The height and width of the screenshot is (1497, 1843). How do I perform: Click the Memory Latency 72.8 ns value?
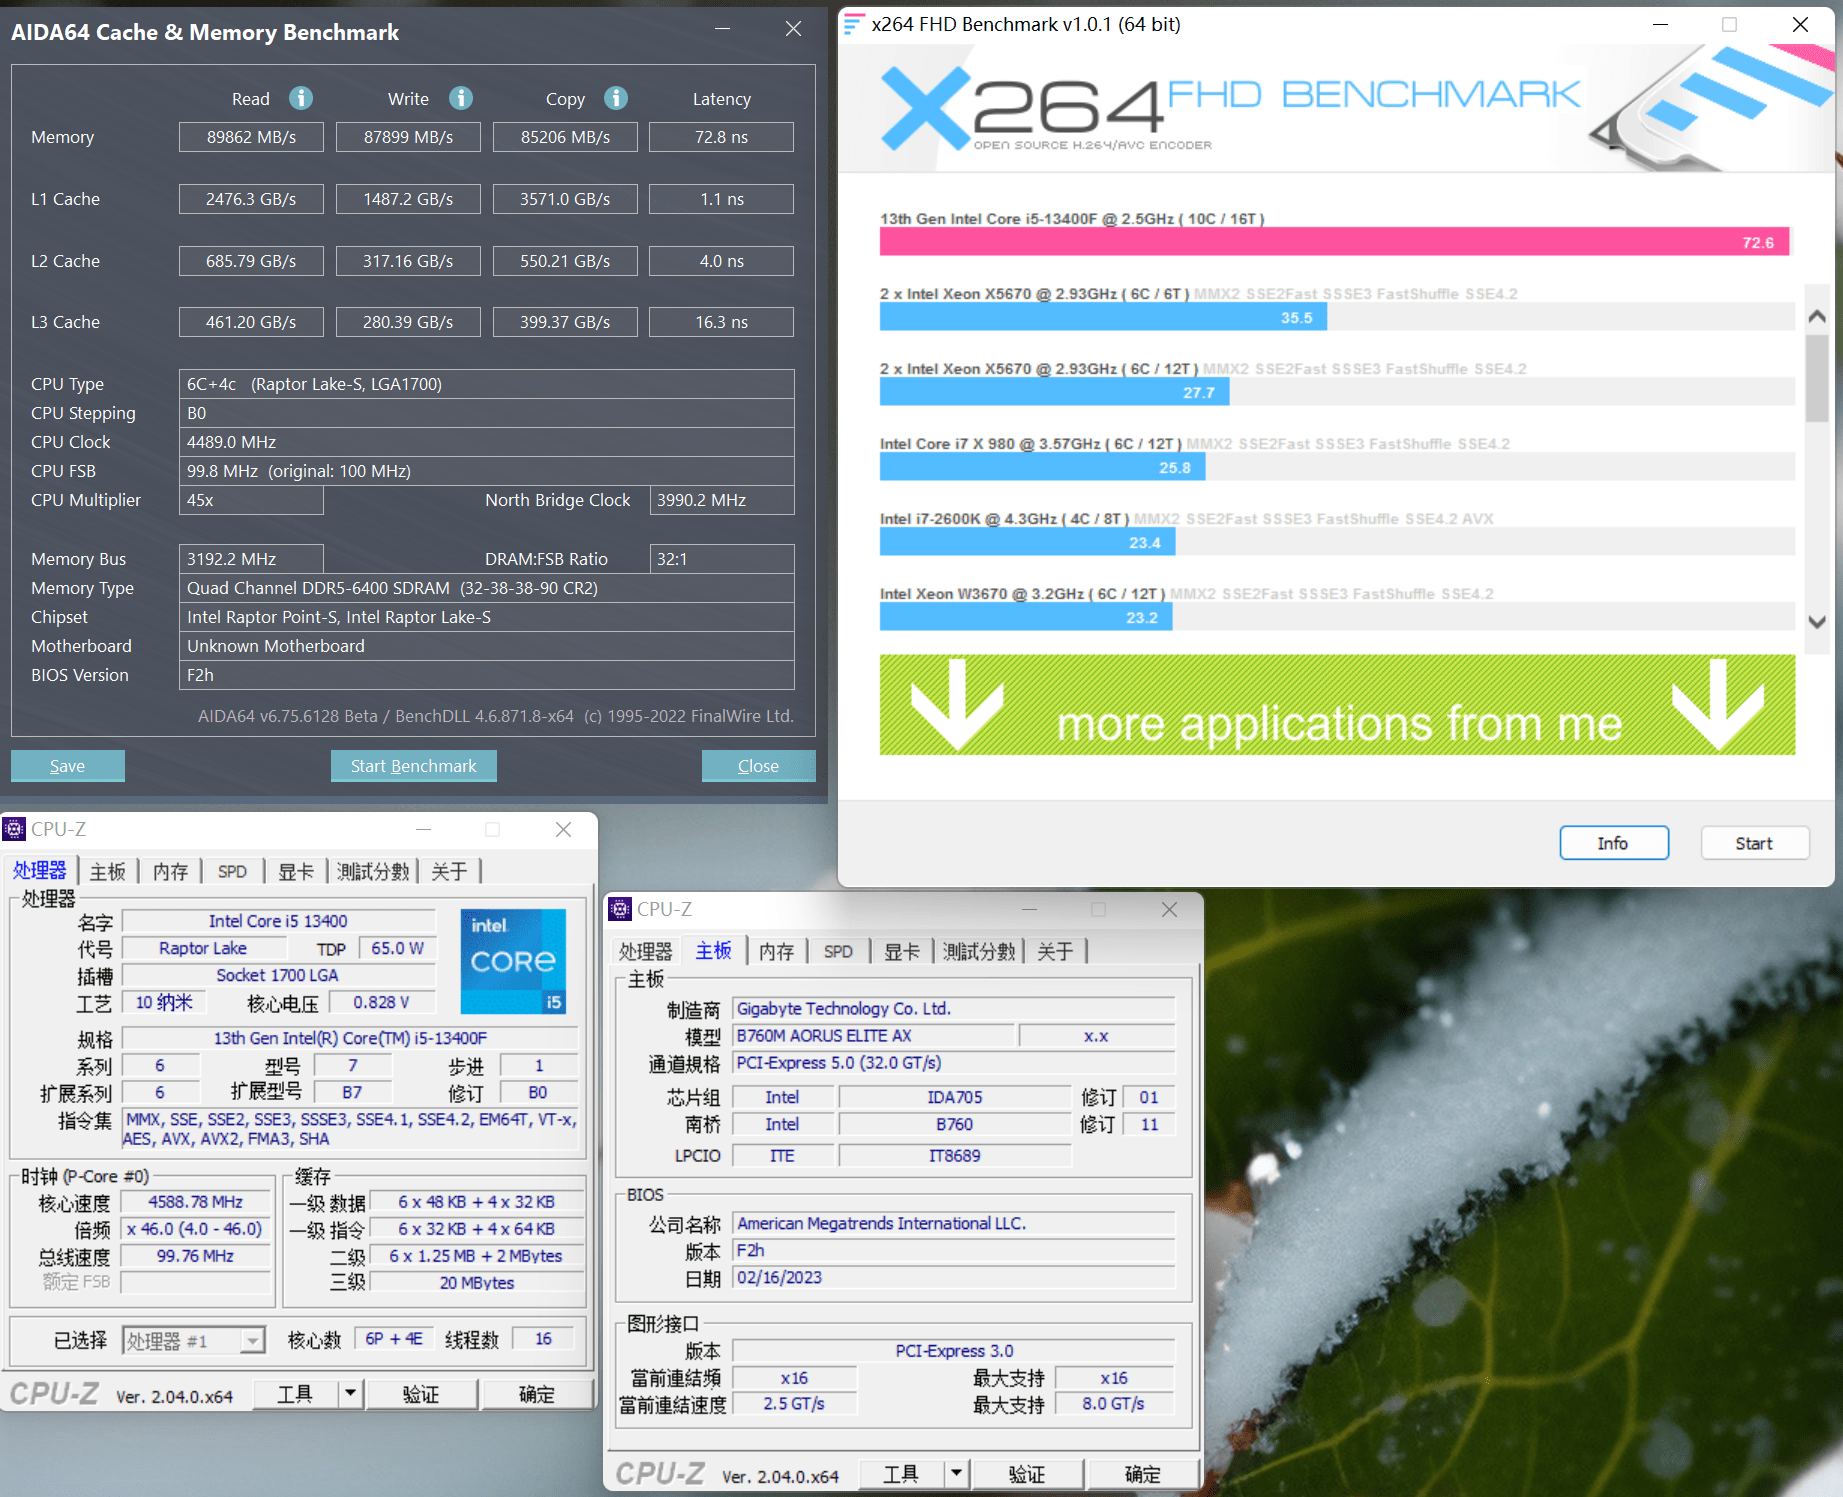(x=721, y=137)
